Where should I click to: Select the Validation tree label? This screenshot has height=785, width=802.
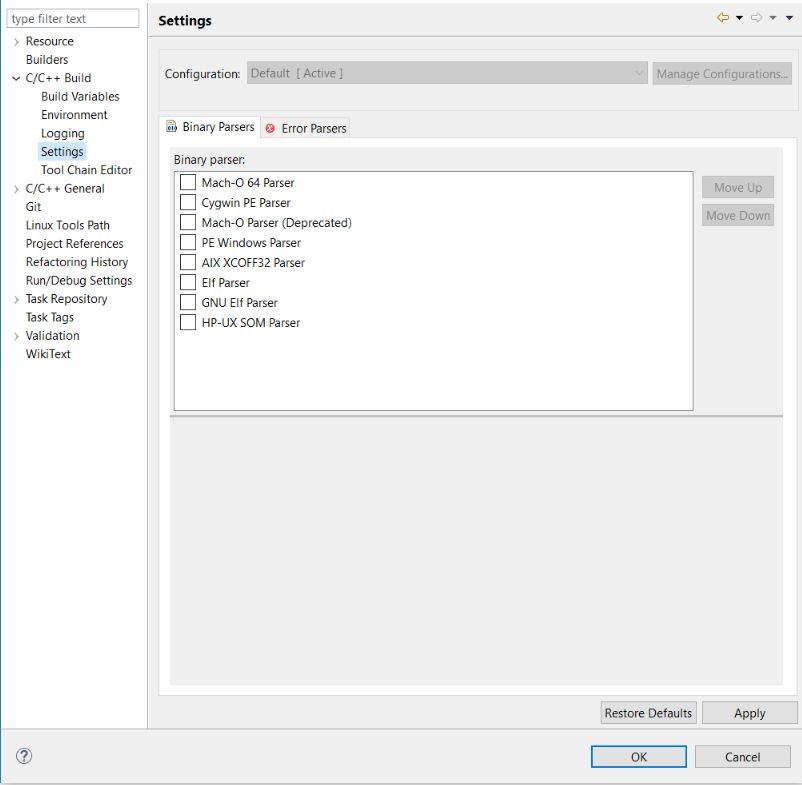(52, 335)
